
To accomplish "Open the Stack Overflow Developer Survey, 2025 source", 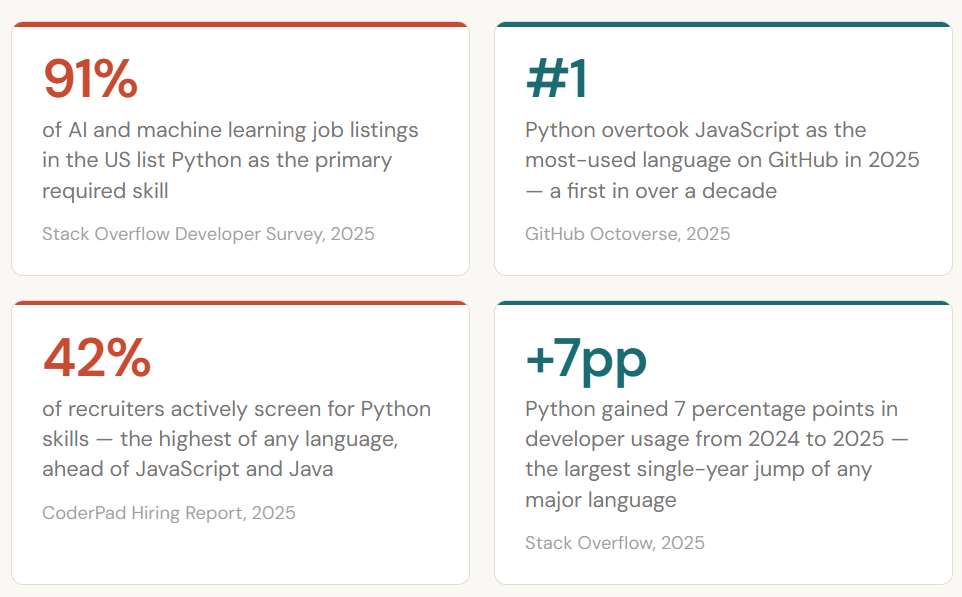I will 208,234.
